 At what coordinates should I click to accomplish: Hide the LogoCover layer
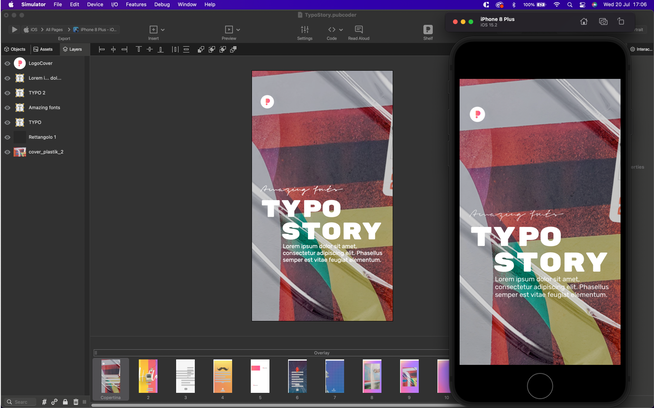click(x=7, y=63)
